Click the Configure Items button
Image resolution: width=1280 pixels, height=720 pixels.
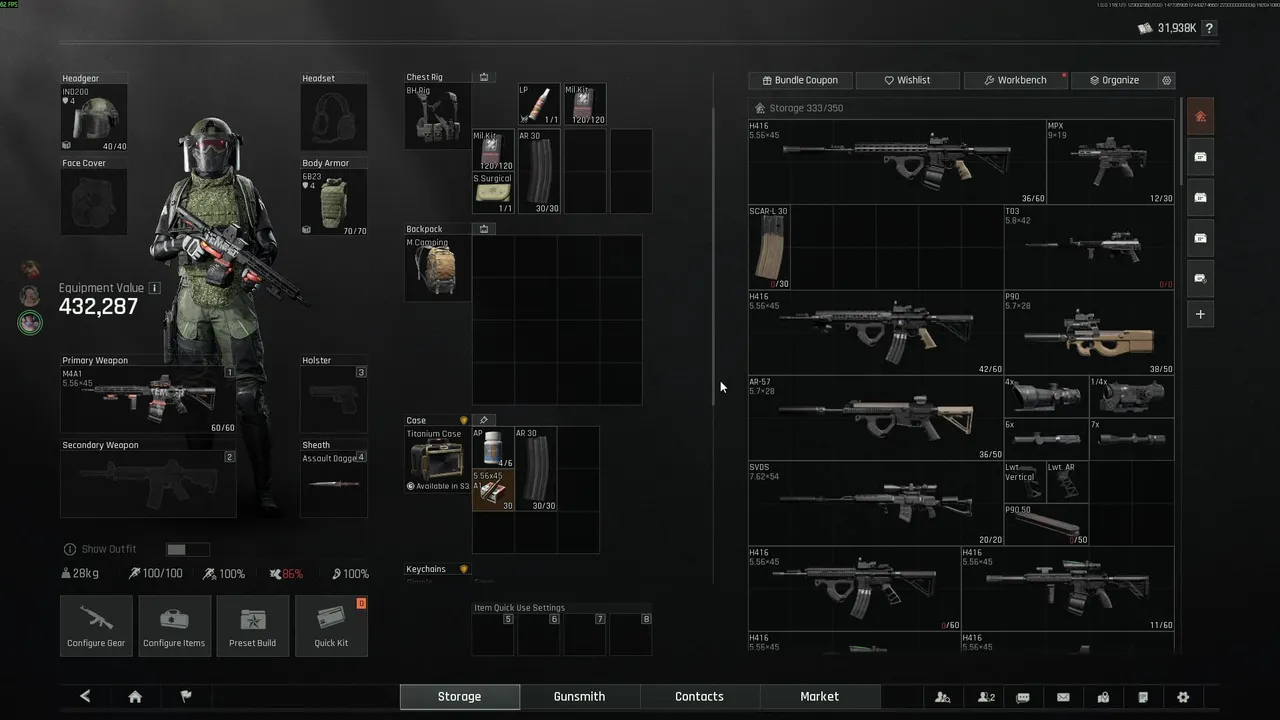tap(174, 626)
